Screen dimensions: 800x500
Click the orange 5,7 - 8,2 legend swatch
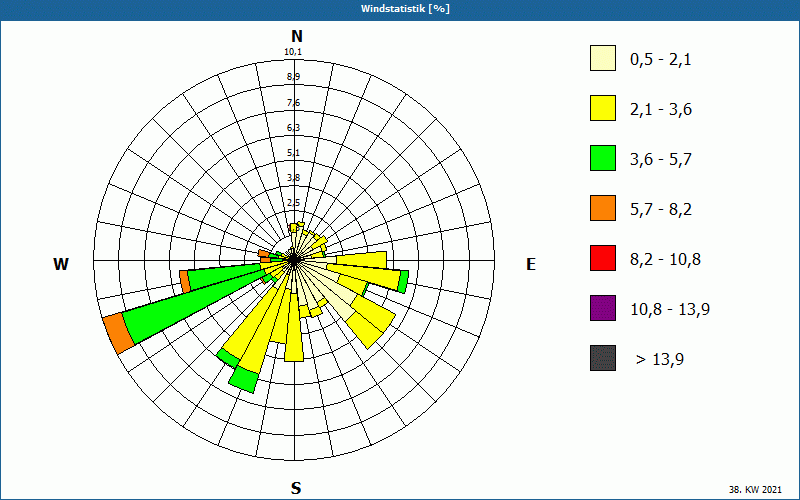coord(603,208)
